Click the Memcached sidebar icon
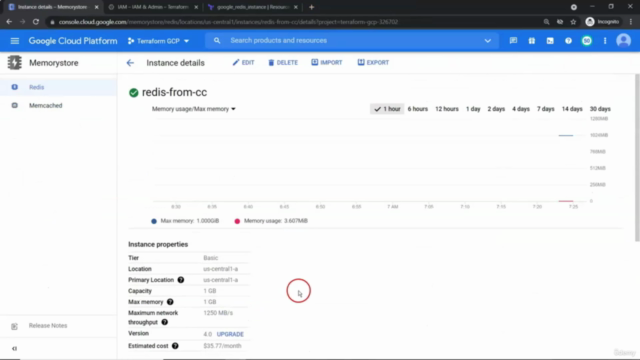640x360 pixels. point(15,105)
